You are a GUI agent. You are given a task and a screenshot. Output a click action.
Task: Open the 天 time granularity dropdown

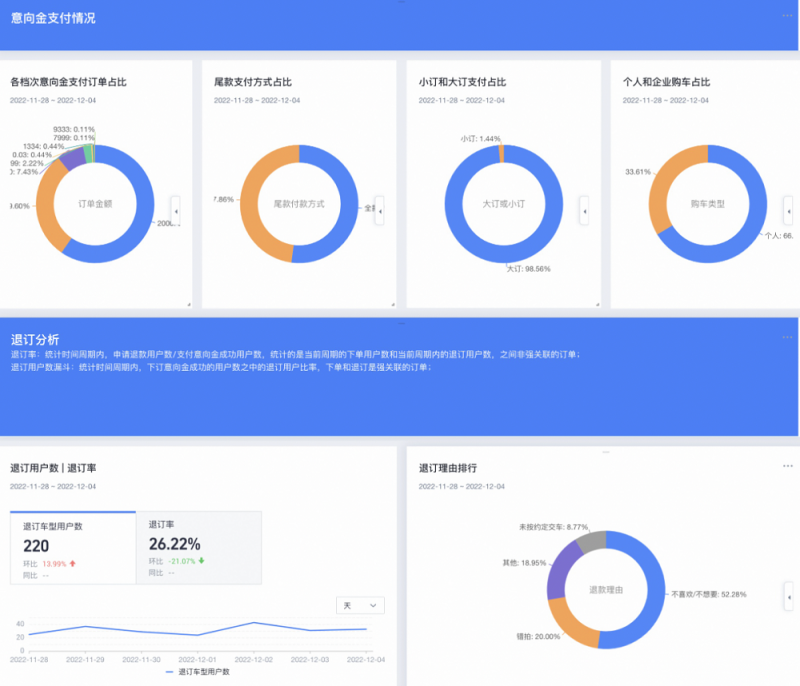[359, 605]
